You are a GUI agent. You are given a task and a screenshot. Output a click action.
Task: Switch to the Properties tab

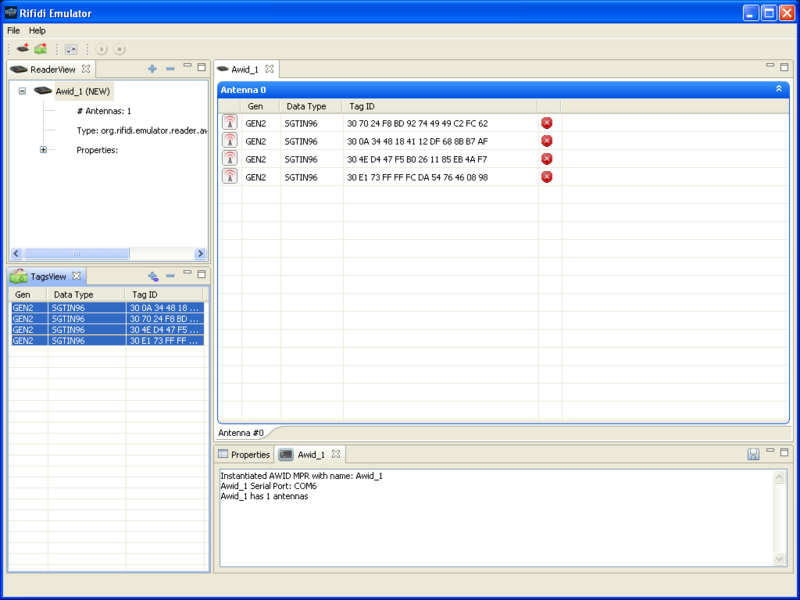click(244, 455)
